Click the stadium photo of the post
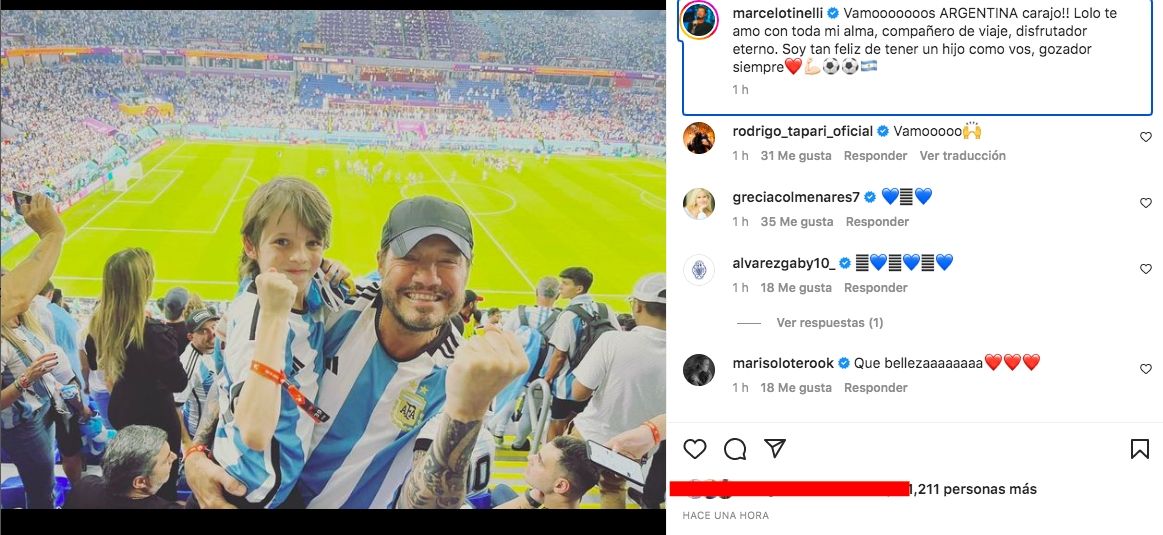This screenshot has height=535, width=1163. point(333,260)
